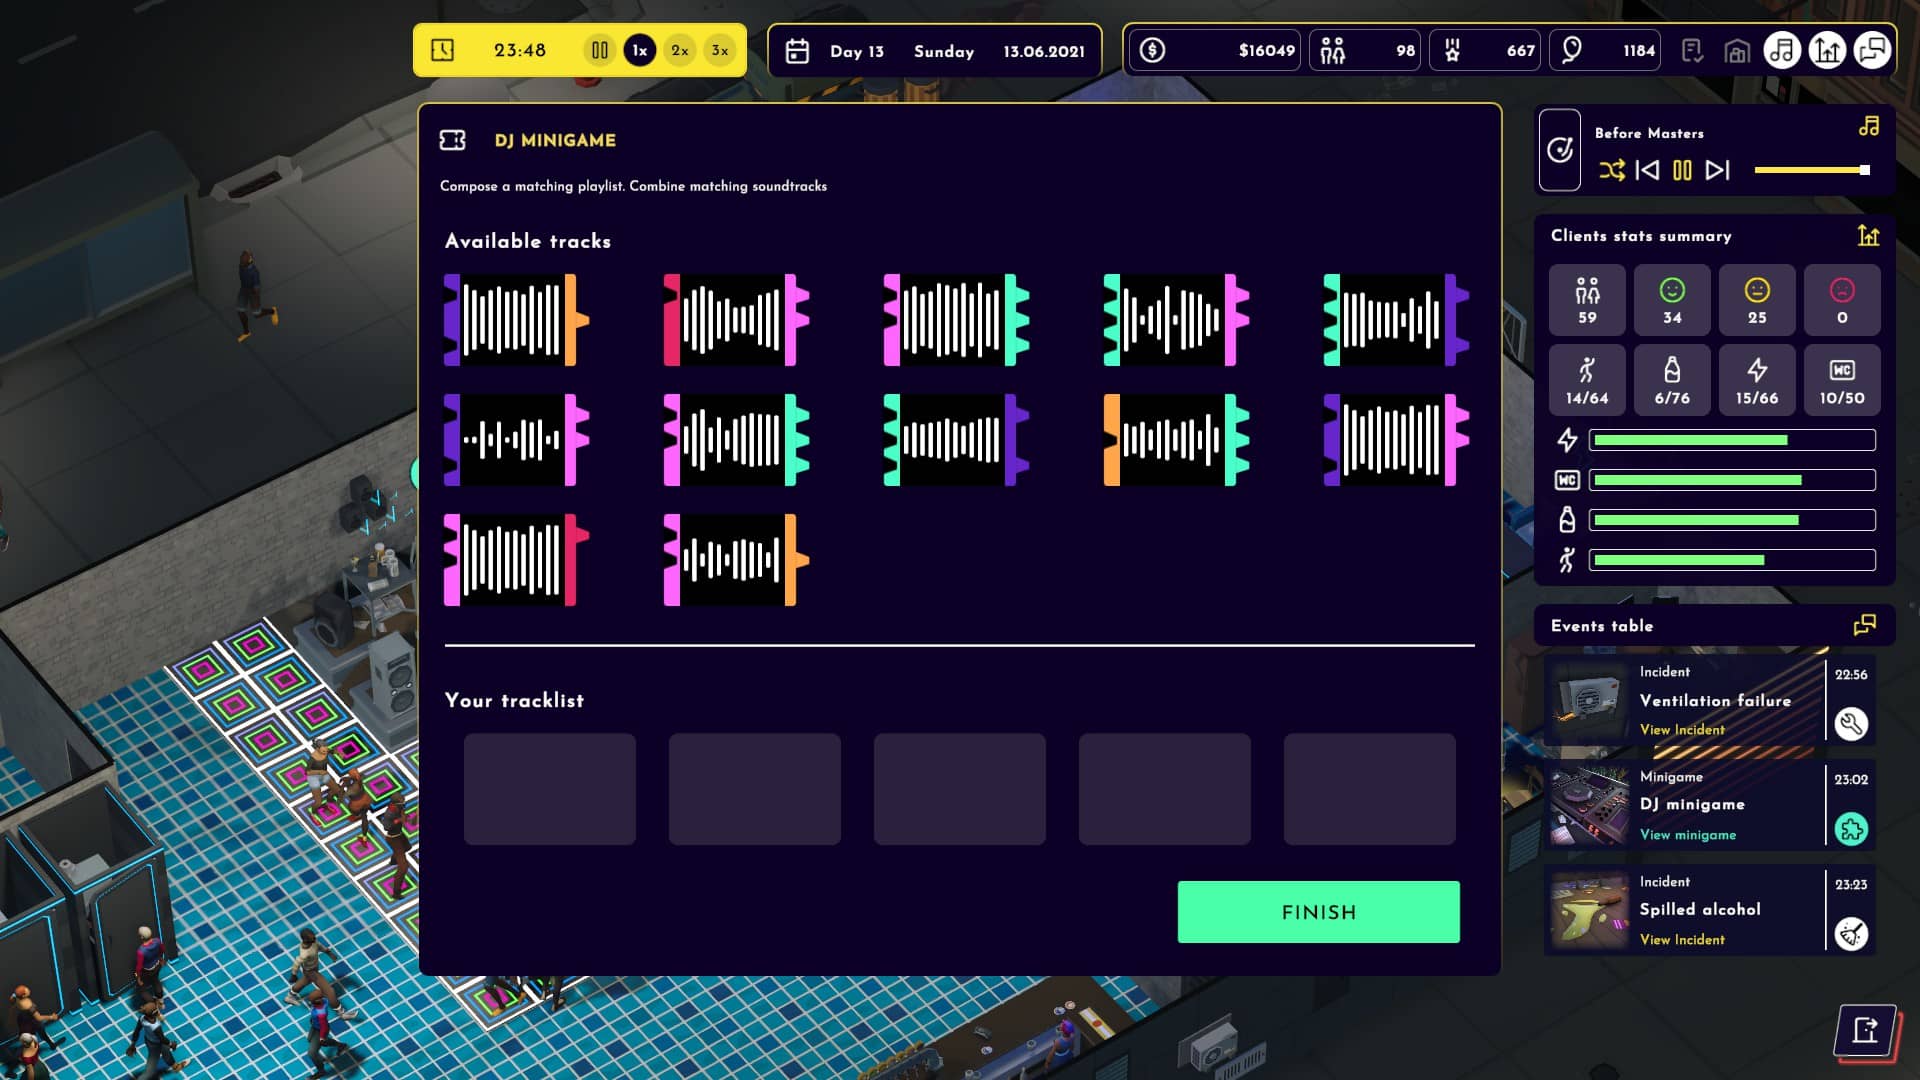This screenshot has width=1920, height=1080.
Task: Click the first empty tracklist slot
Action: click(550, 789)
